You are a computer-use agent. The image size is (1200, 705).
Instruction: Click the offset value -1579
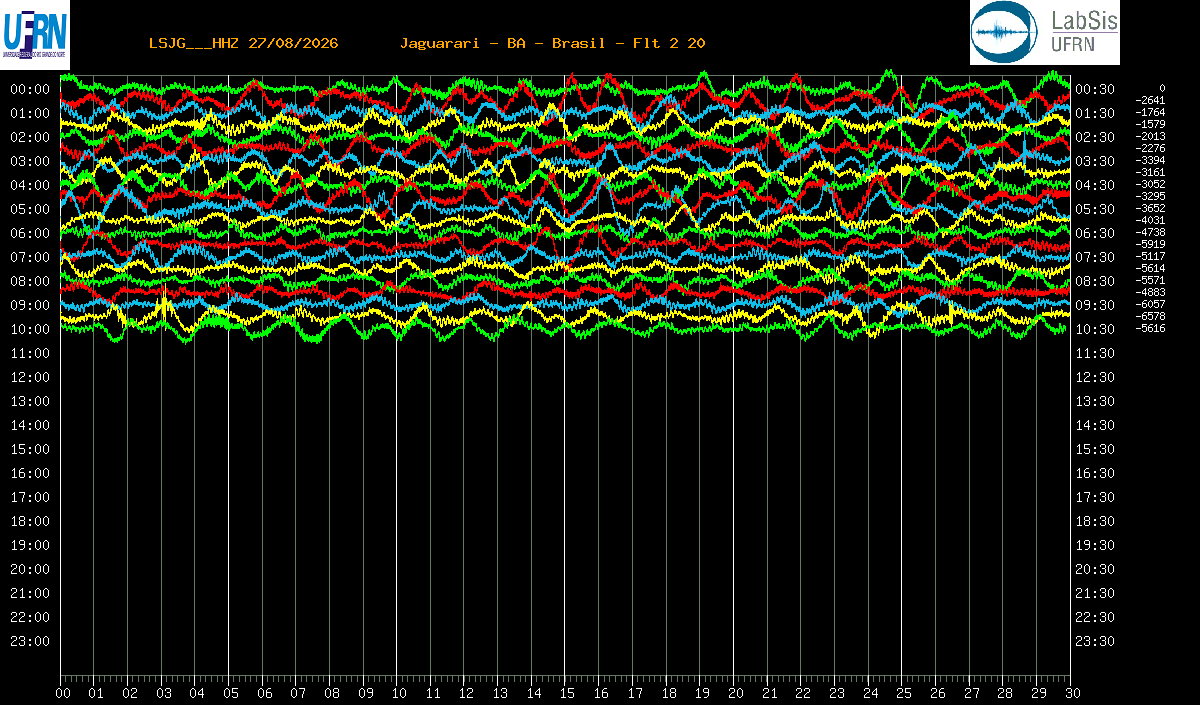(x=1151, y=124)
